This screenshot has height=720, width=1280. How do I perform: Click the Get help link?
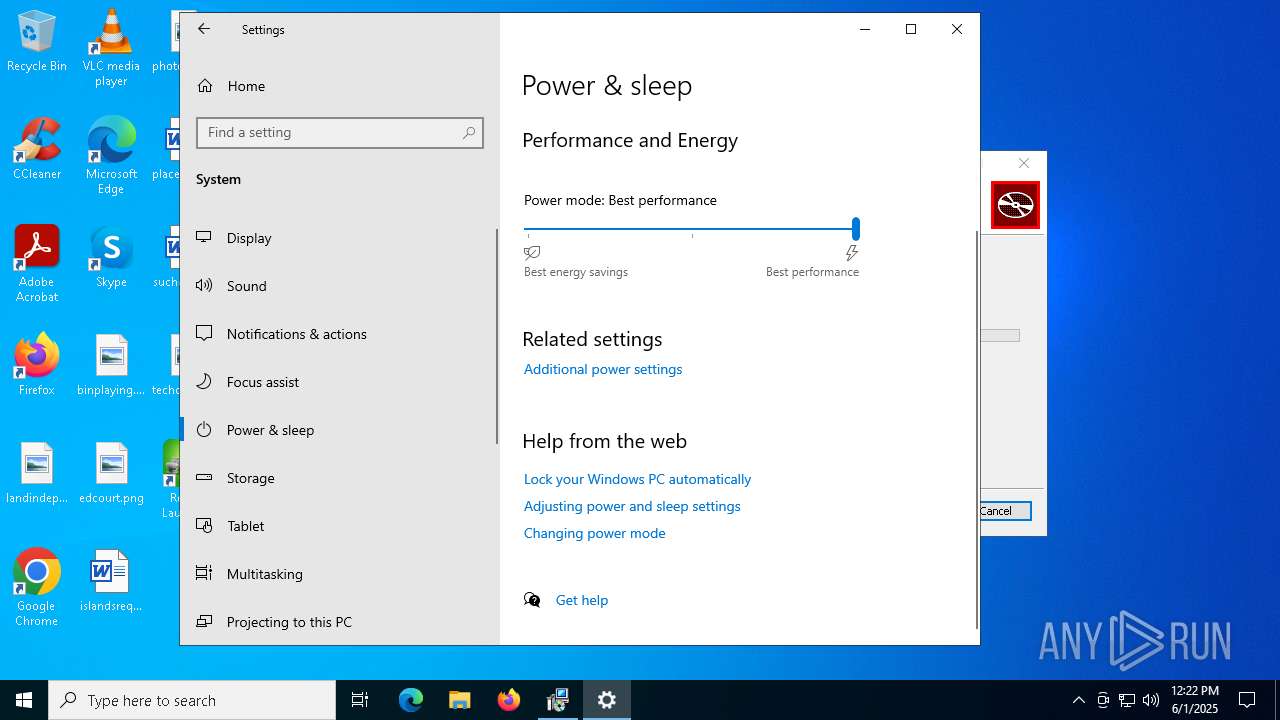(582, 600)
